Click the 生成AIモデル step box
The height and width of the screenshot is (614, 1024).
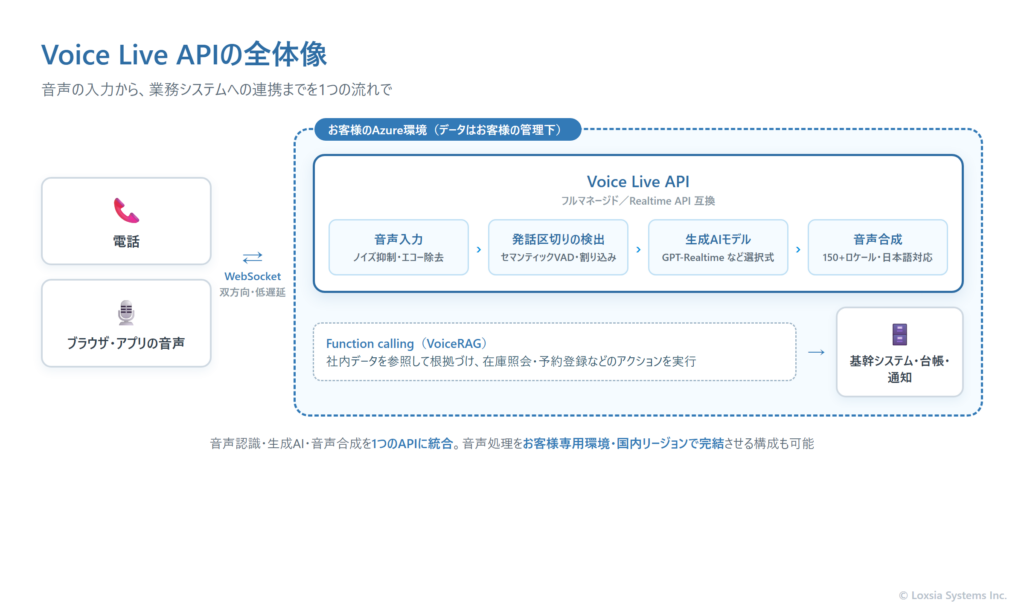point(718,247)
